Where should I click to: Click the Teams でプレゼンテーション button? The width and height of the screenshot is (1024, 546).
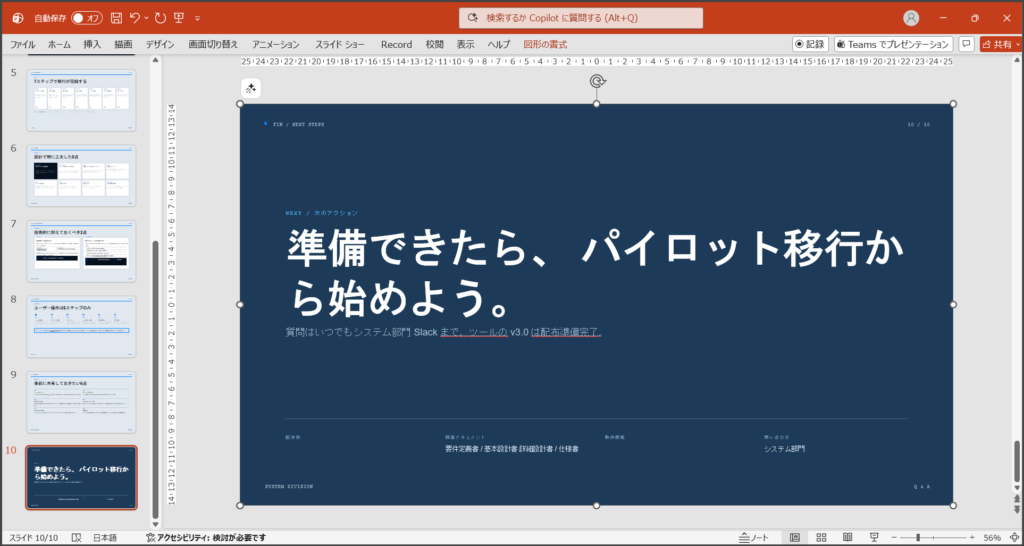[892, 44]
